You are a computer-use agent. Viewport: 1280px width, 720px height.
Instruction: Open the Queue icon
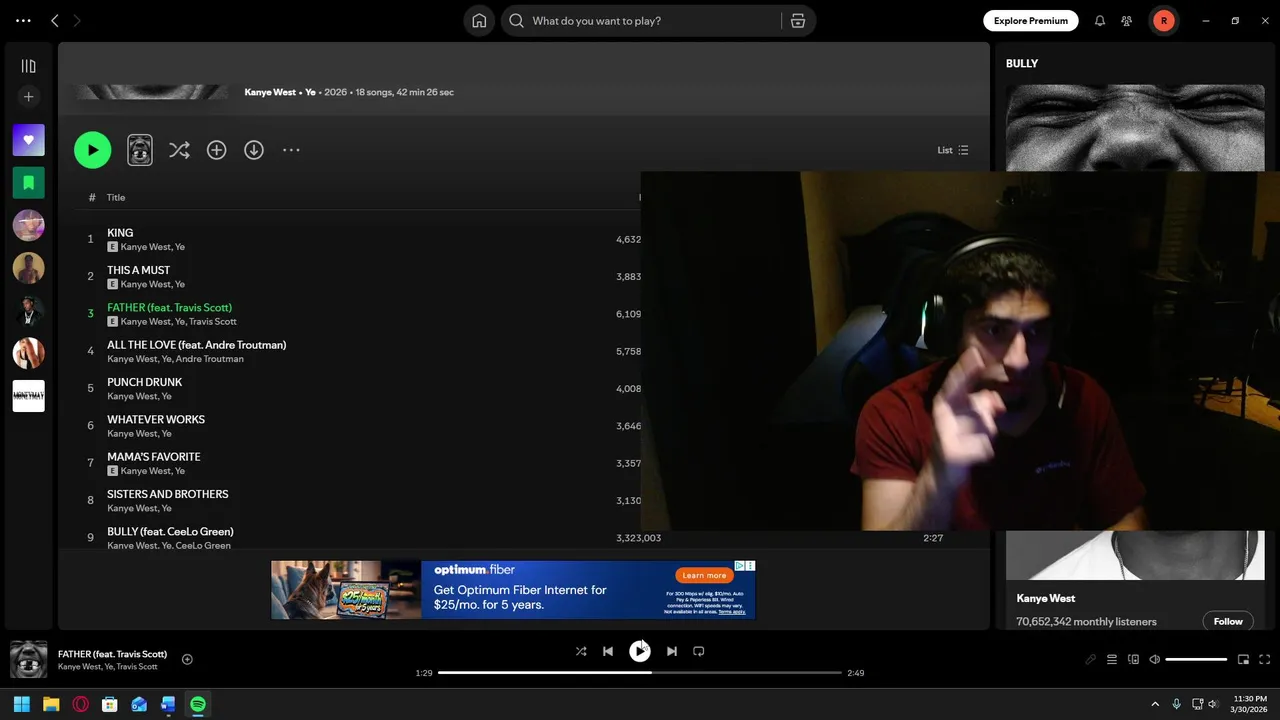click(x=1112, y=659)
